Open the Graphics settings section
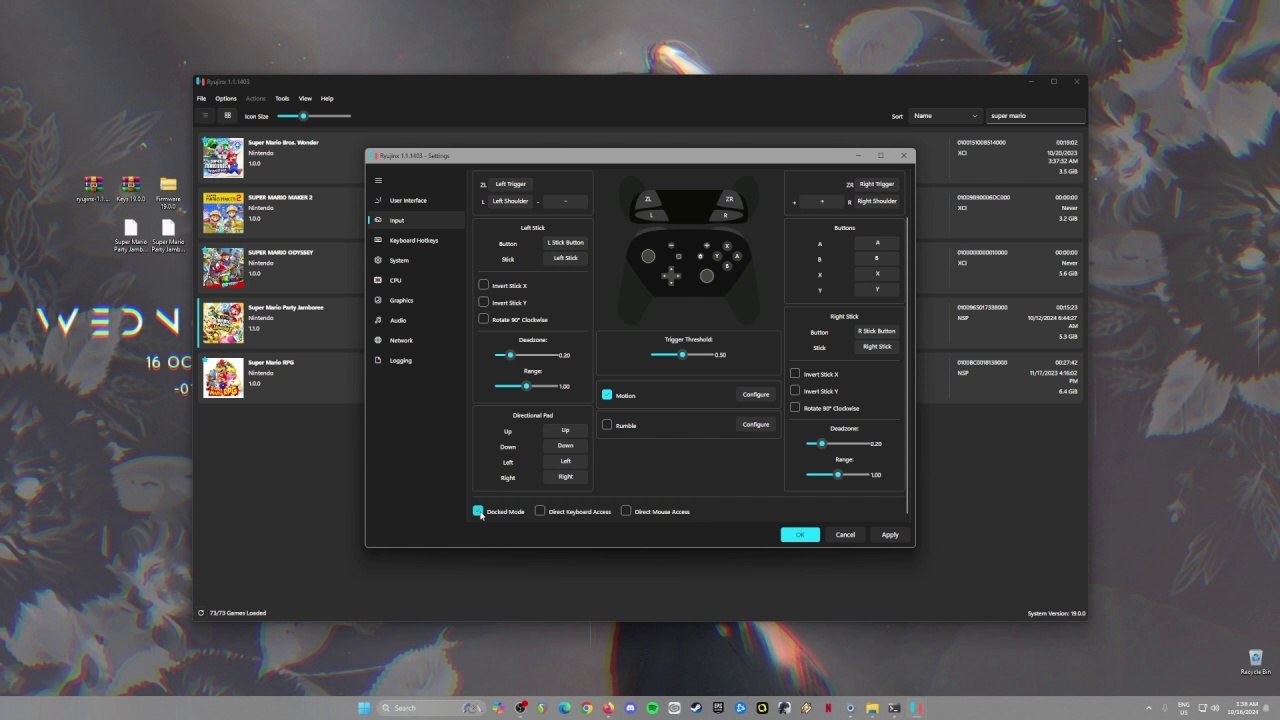 (401, 300)
